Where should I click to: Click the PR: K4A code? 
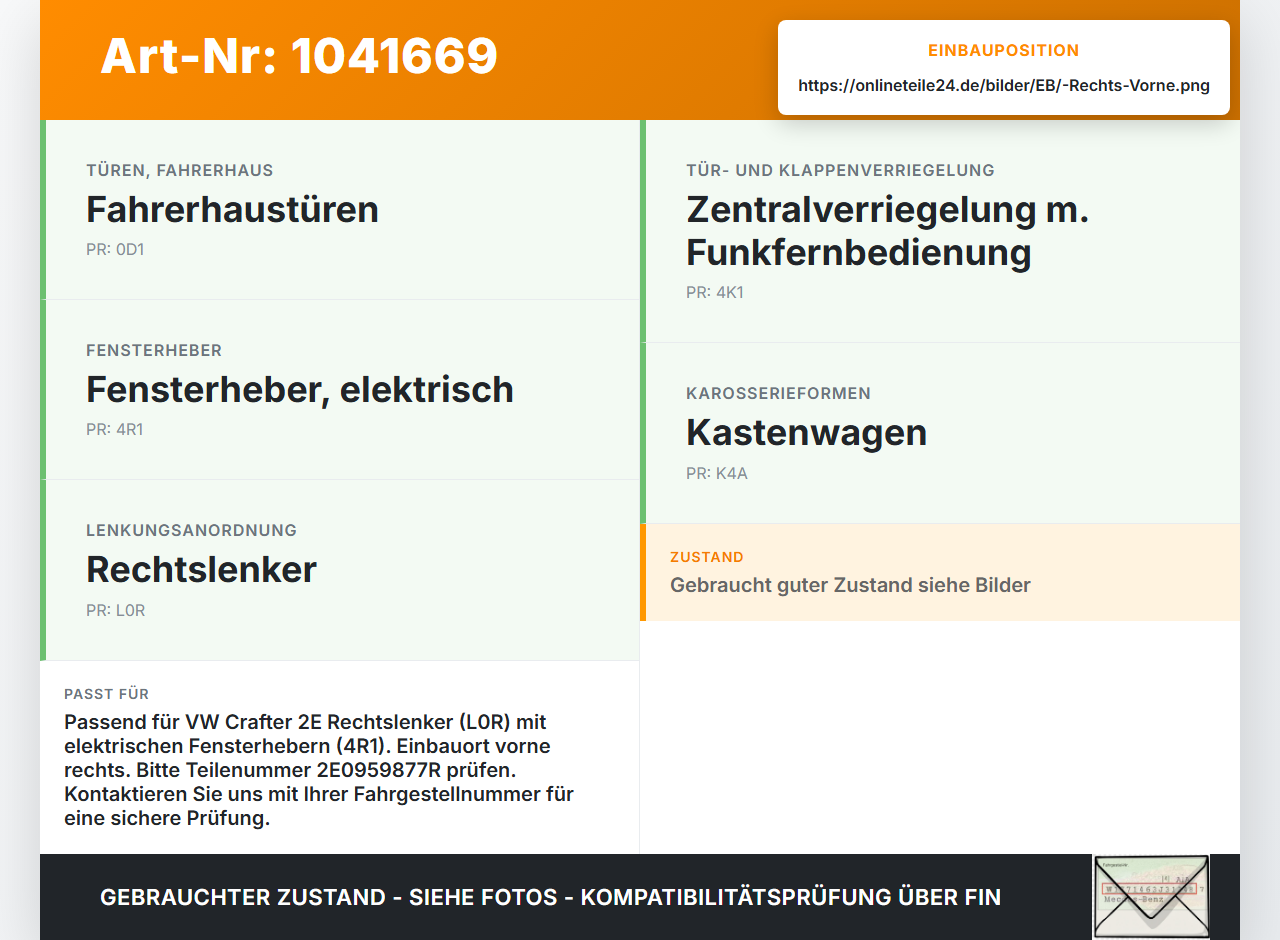point(717,473)
